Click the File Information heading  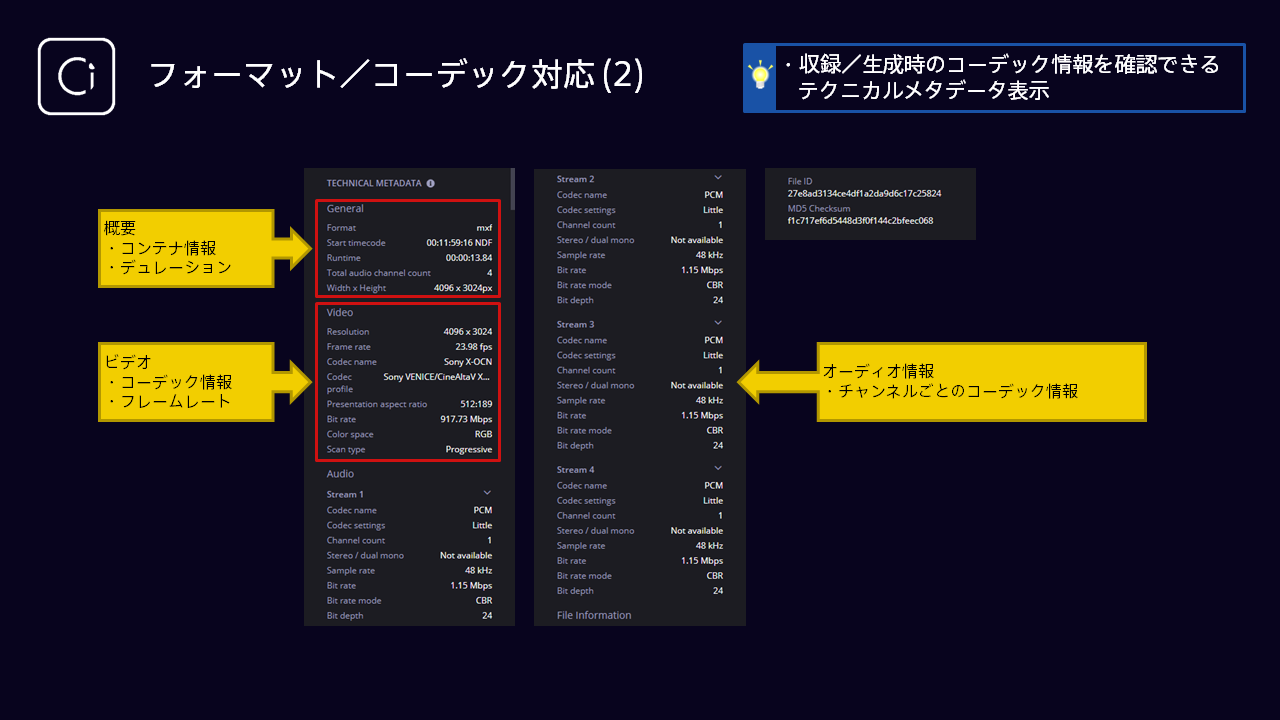(x=594, y=615)
